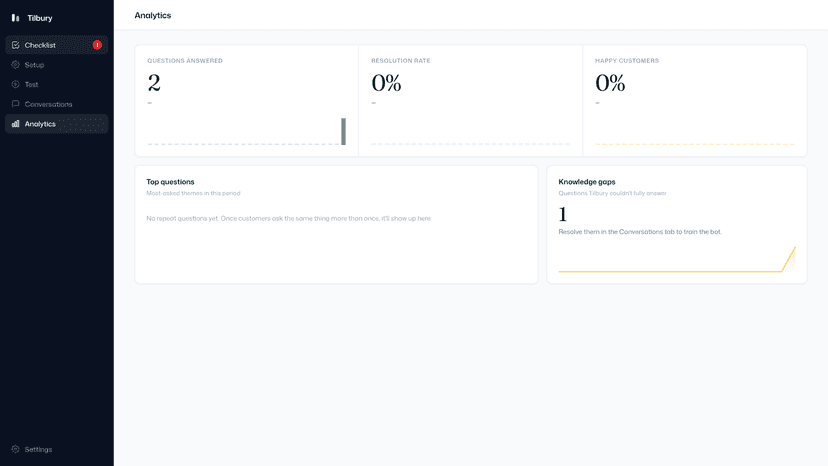This screenshot has height=466, width=828.
Task: Click 'Resolve them in the Conversations tab' text
Action: click(640, 232)
